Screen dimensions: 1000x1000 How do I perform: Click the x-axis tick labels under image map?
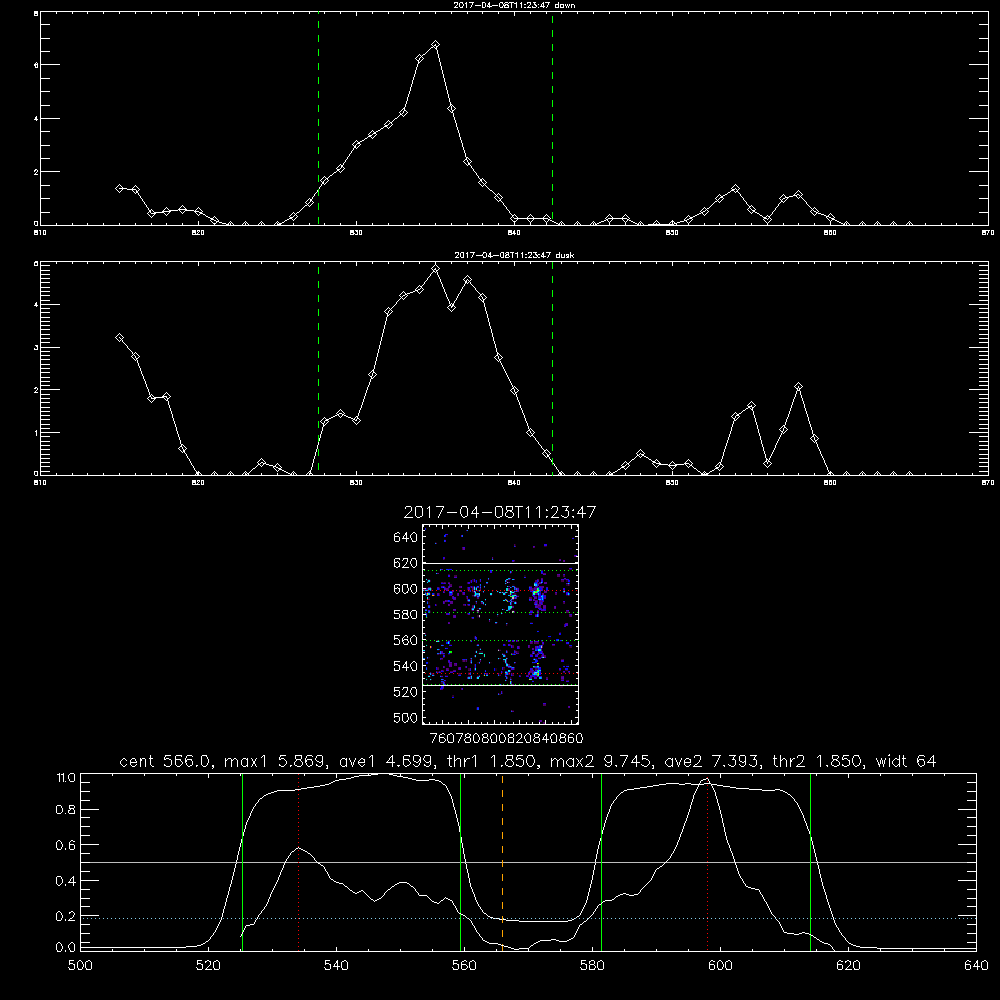pos(506,739)
